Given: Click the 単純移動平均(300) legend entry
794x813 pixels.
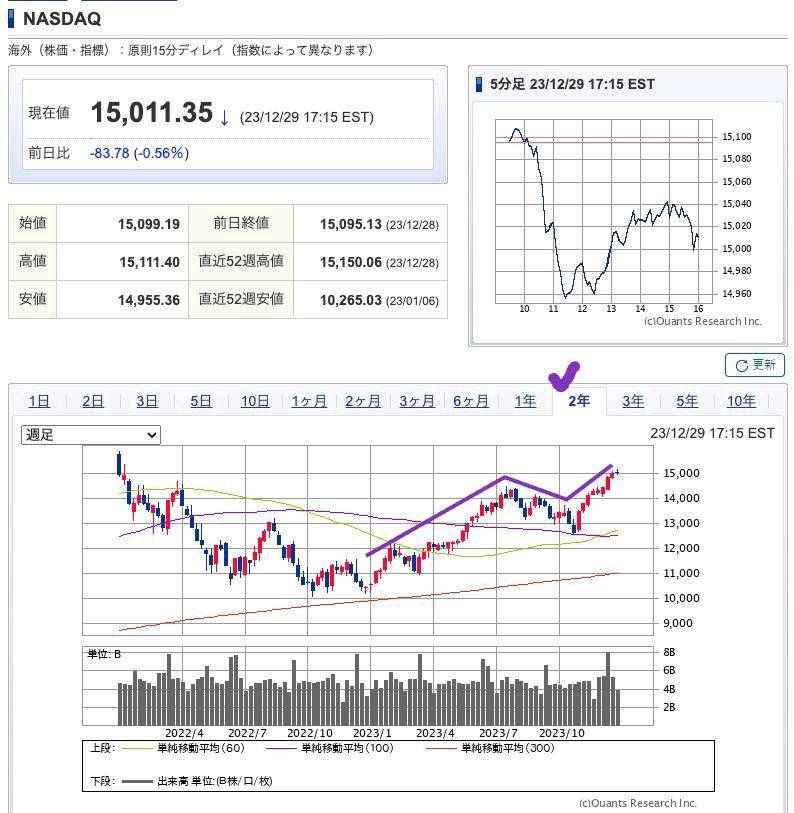Looking at the screenshot, I should point(490,748).
